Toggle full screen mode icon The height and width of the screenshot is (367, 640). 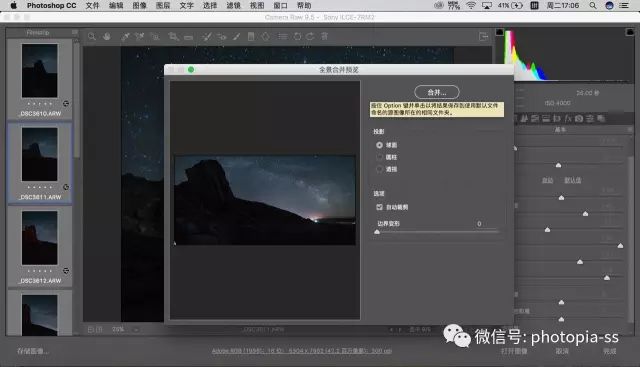point(483,36)
